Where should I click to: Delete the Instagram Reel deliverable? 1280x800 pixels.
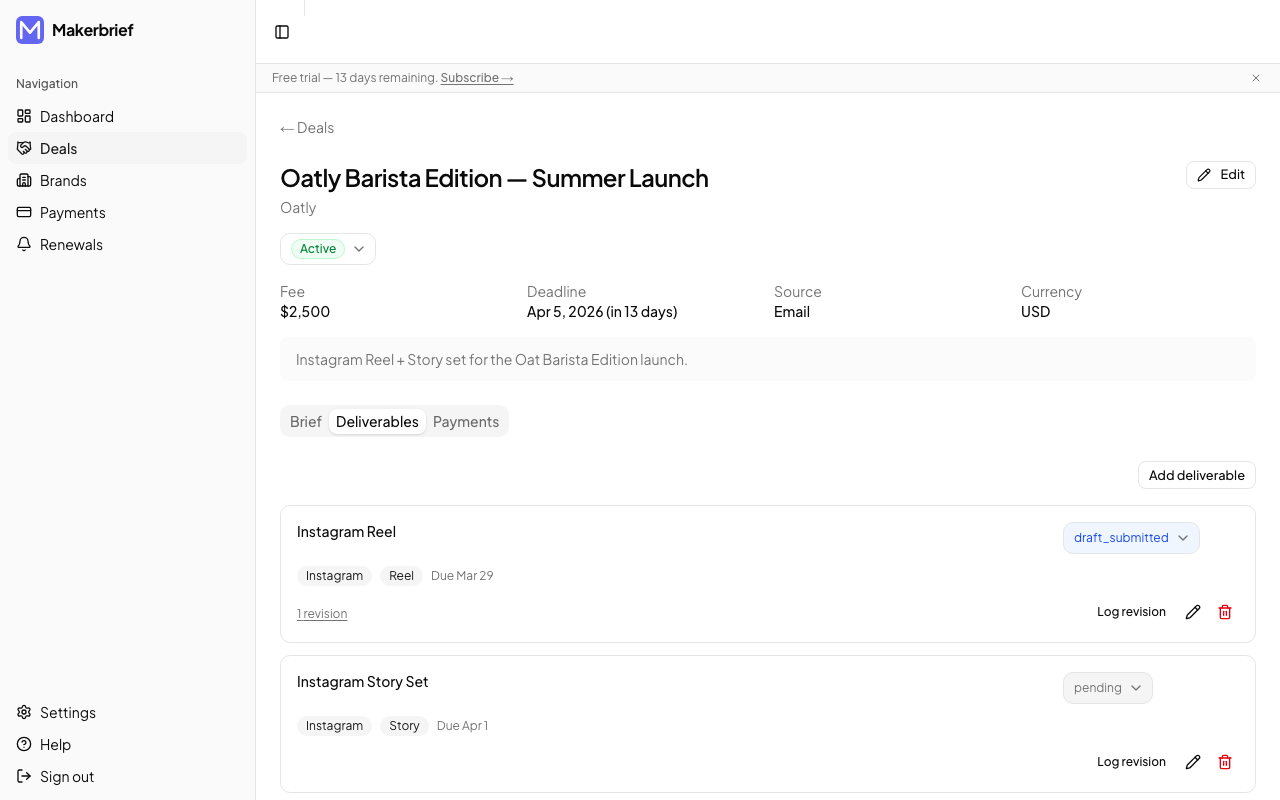coord(1224,611)
